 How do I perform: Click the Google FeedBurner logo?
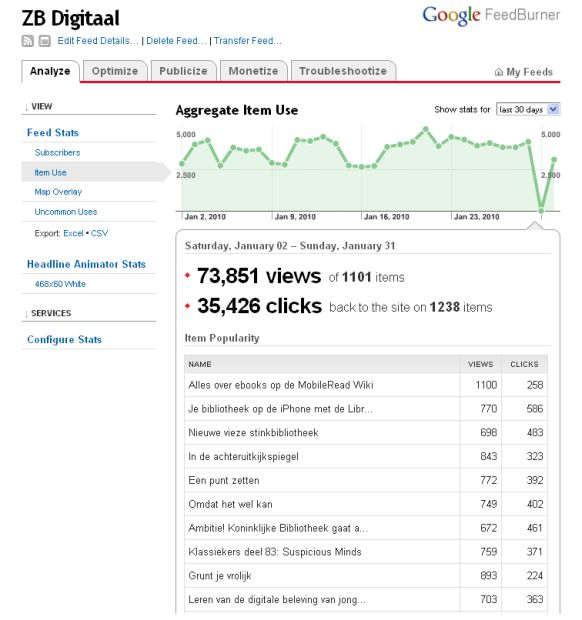click(491, 16)
